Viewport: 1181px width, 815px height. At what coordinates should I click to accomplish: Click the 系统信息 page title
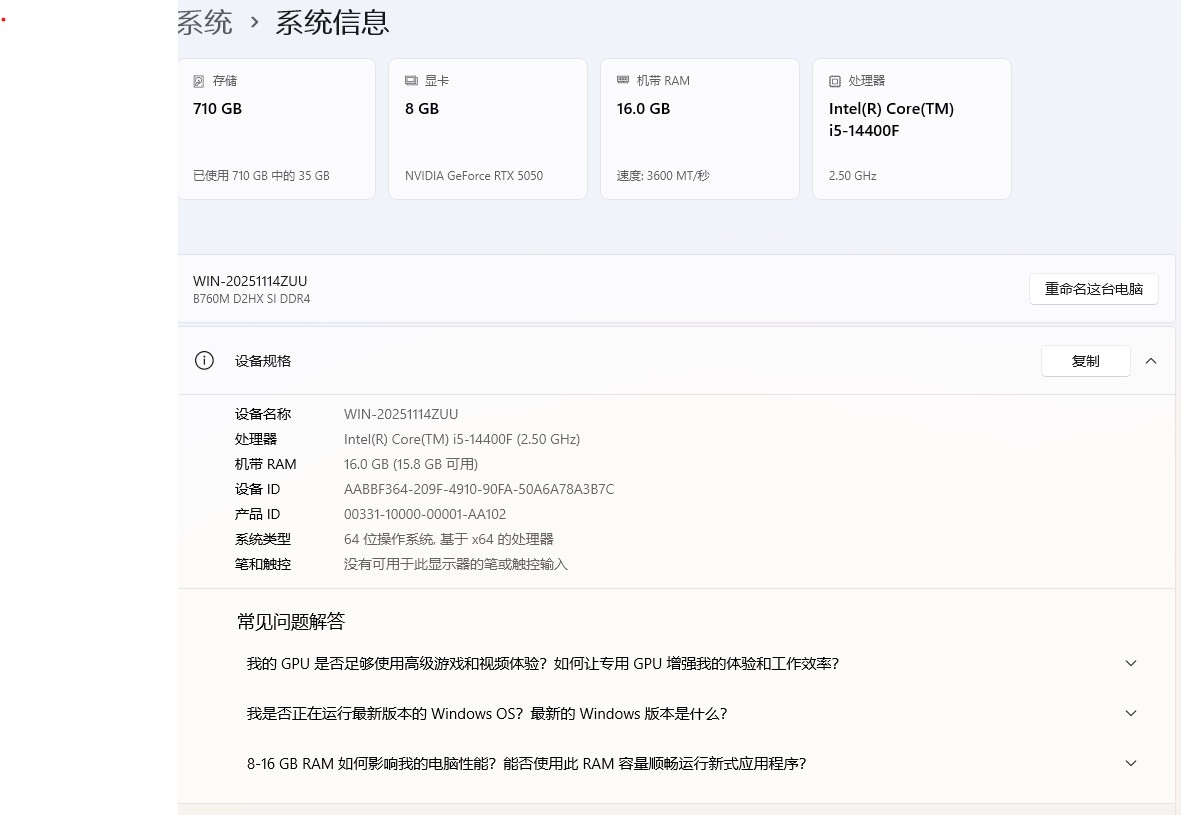332,22
